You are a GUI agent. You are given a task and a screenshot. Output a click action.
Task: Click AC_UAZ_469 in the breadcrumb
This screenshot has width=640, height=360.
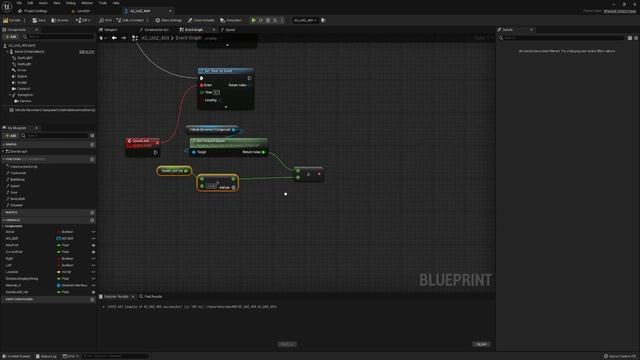[x=155, y=38]
